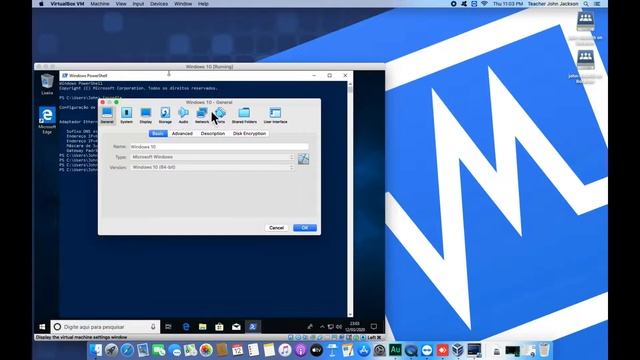Open Spotlight search in menu bar
The image size is (640, 360).
coord(586,4)
